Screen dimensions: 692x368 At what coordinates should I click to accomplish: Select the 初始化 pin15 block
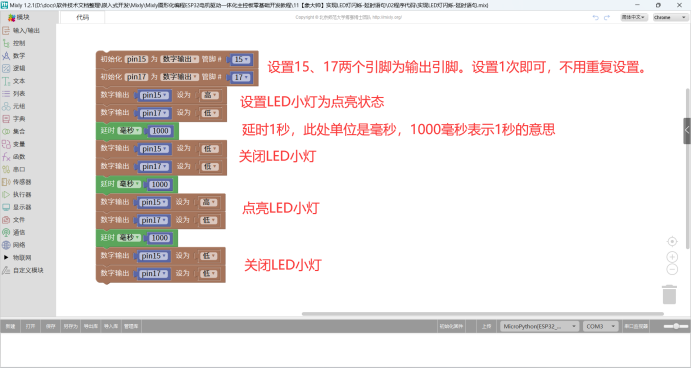point(177,59)
